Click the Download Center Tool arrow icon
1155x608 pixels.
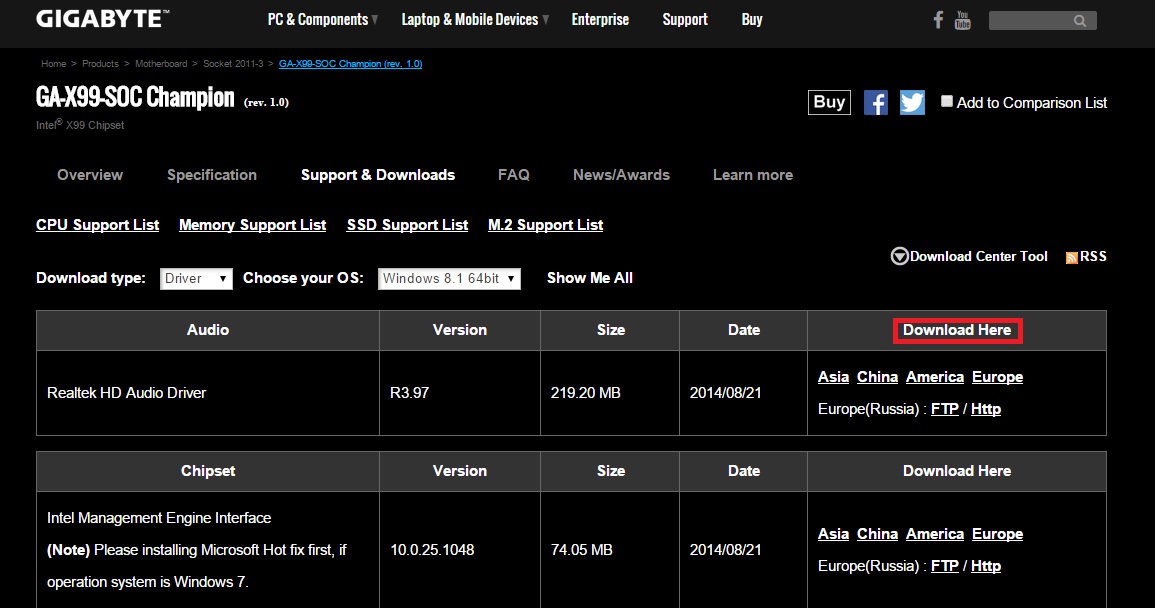[899, 256]
